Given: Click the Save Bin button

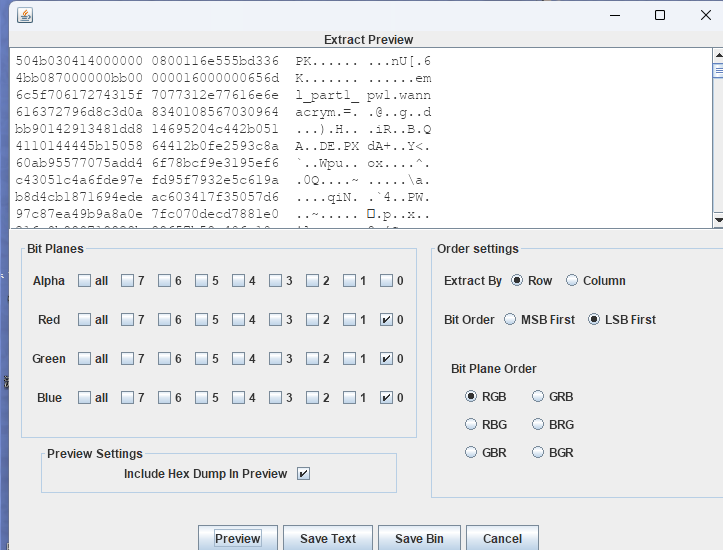Looking at the screenshot, I should click(419, 538).
